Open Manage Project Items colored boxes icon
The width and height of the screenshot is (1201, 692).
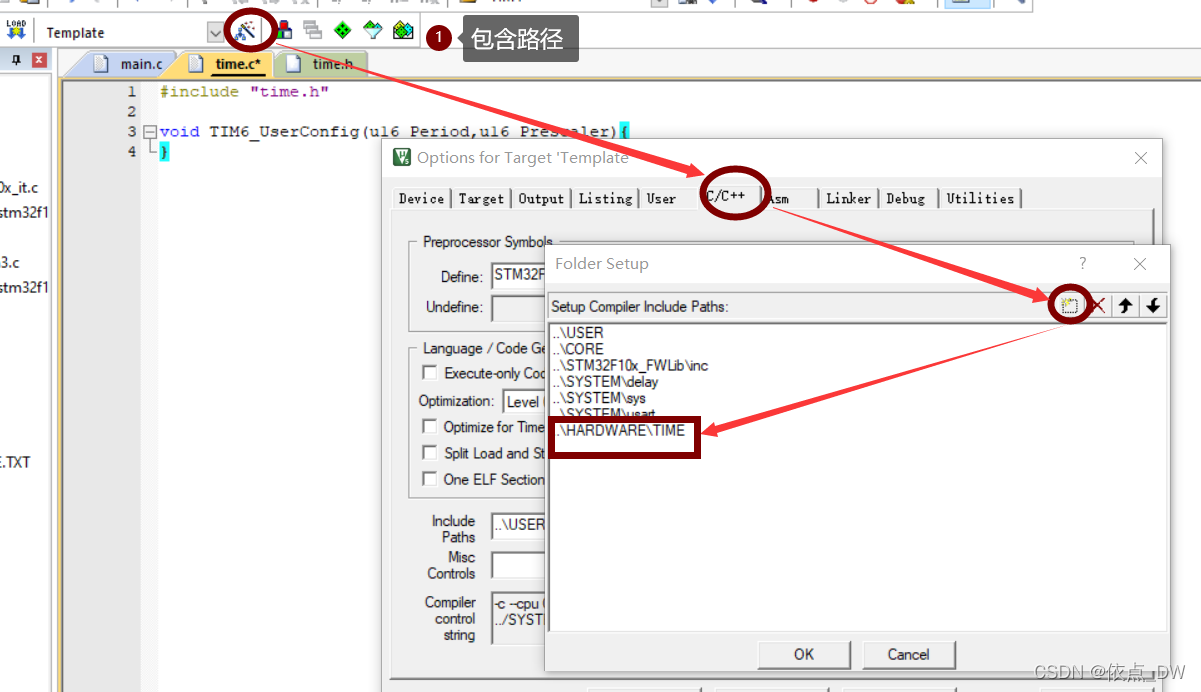284,31
